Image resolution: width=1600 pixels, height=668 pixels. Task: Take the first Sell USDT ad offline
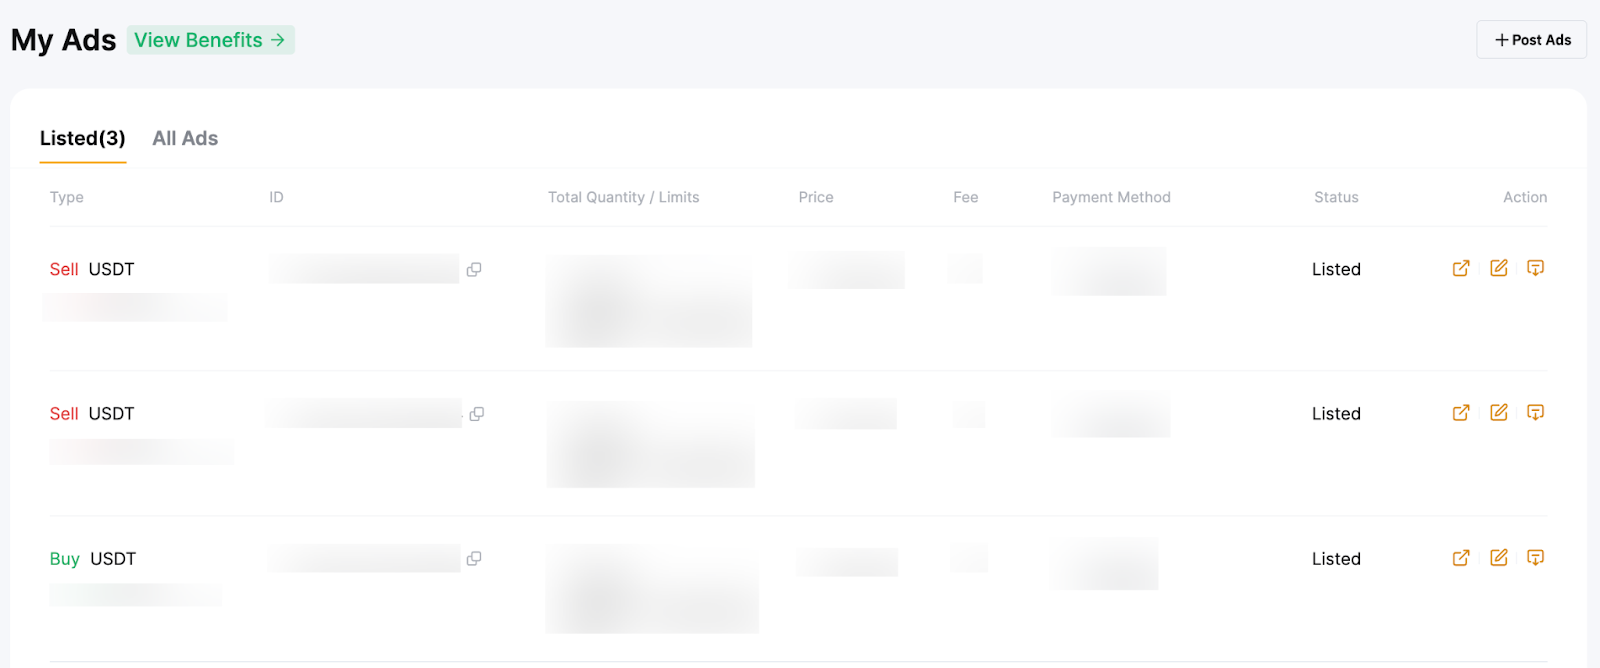[1536, 268]
